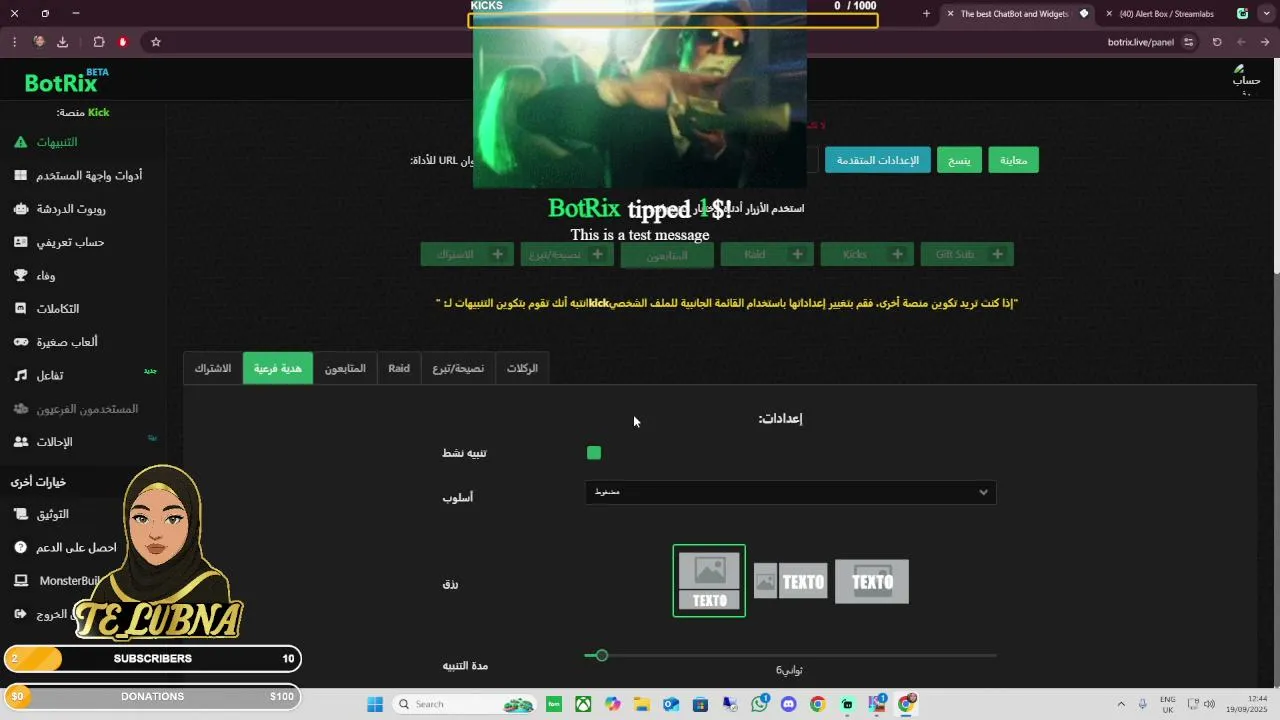Open the browser downloads icon

point(62,42)
